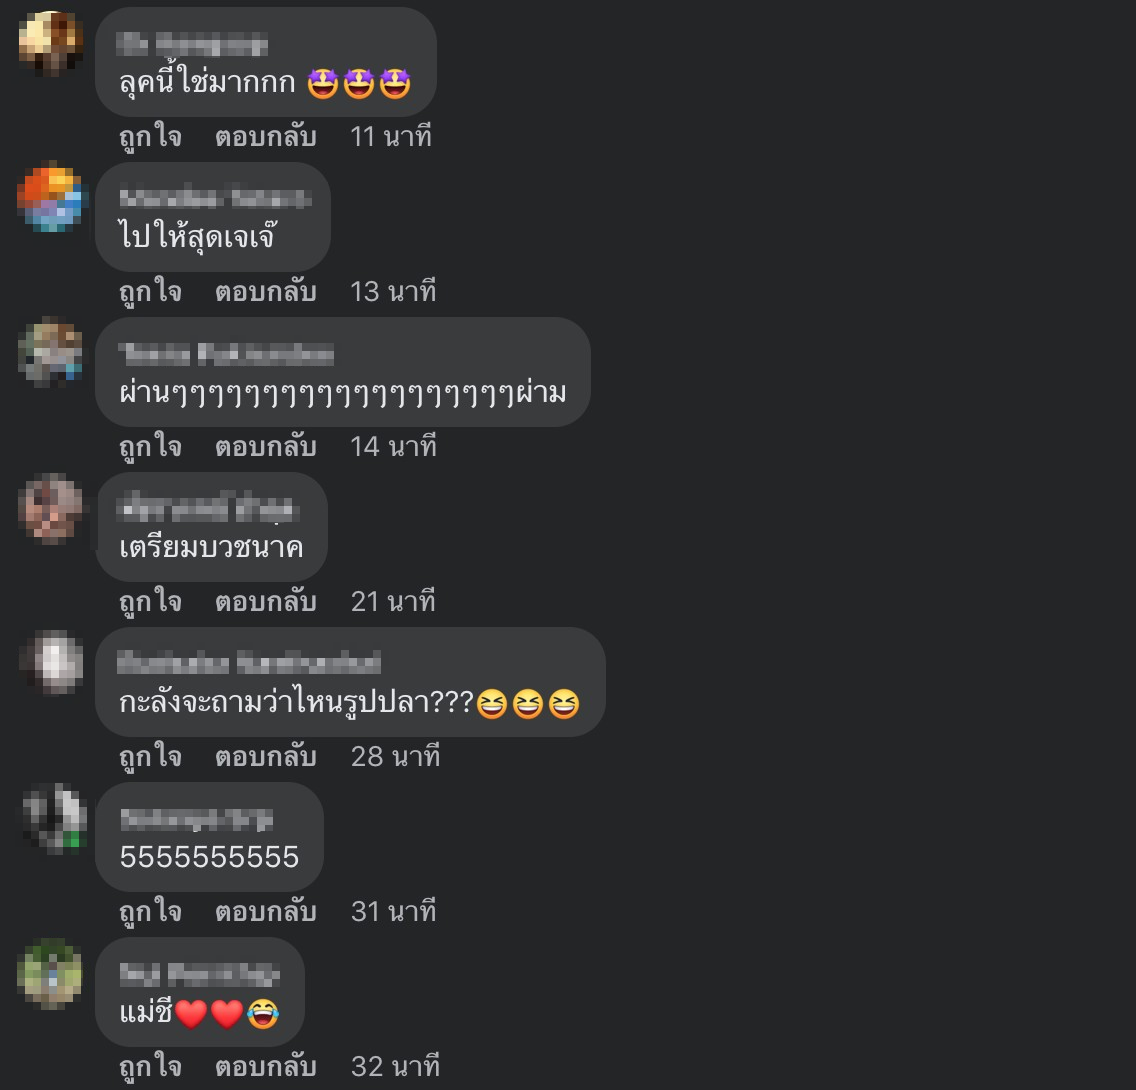Click avatar beside เตรียมบวชนาค comment

[x=50, y=508]
